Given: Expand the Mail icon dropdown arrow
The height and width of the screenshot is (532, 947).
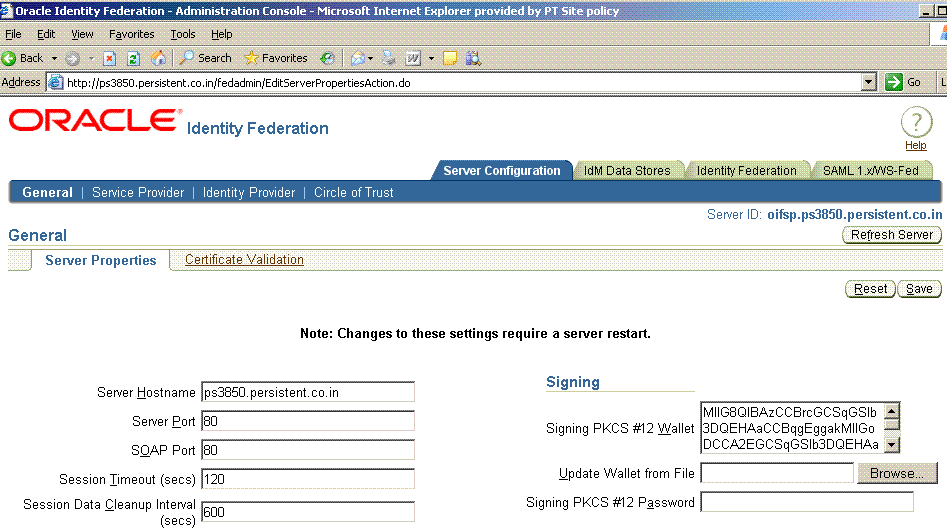Looking at the screenshot, I should 370,59.
